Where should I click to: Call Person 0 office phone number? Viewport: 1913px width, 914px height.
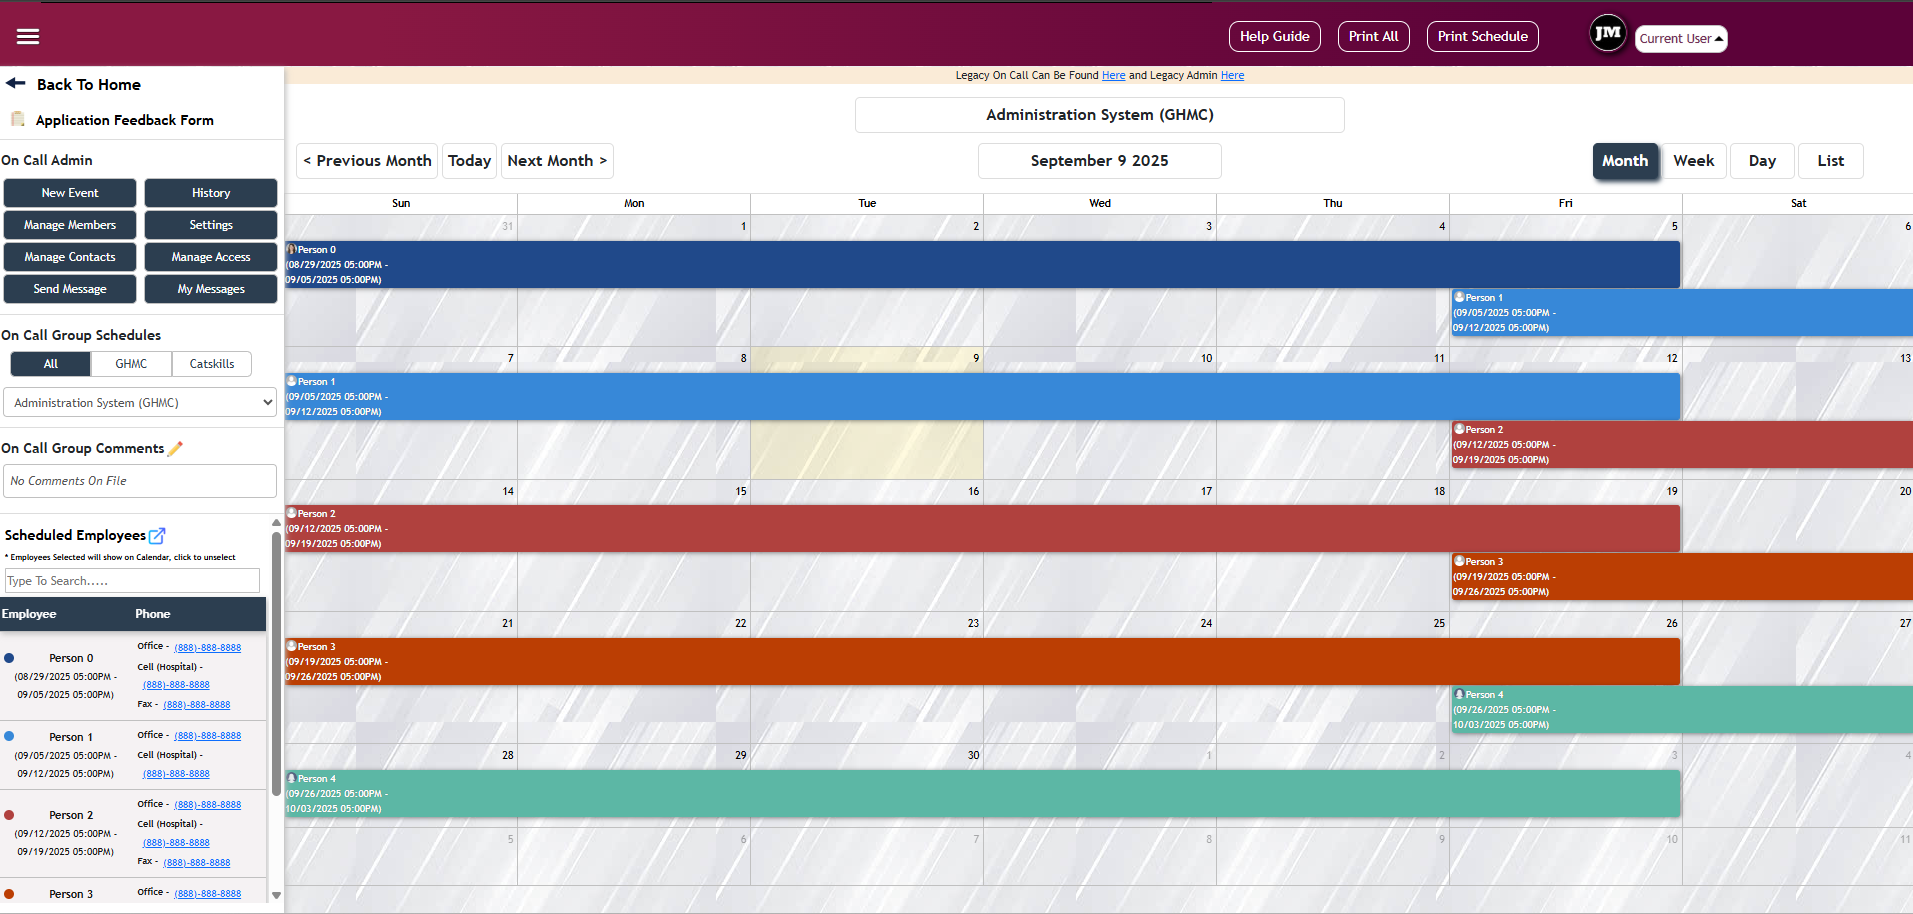pyautogui.click(x=208, y=647)
